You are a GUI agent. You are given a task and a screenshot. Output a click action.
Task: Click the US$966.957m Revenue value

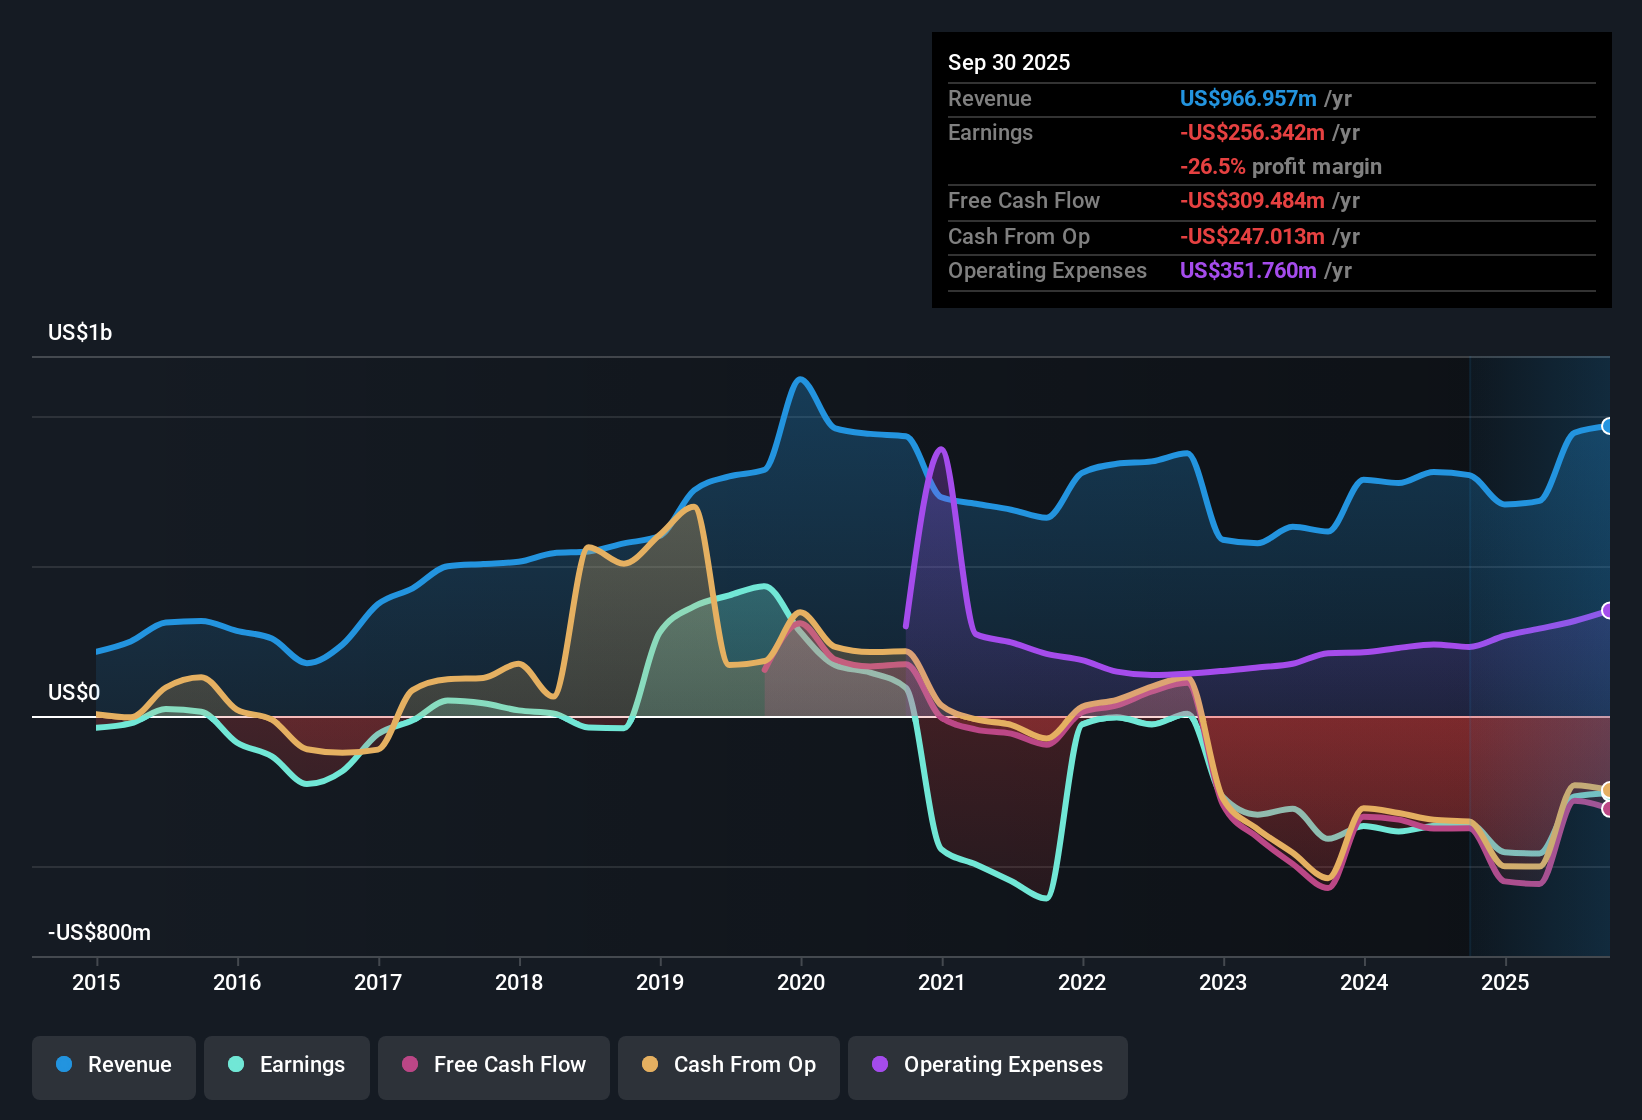1247,98
